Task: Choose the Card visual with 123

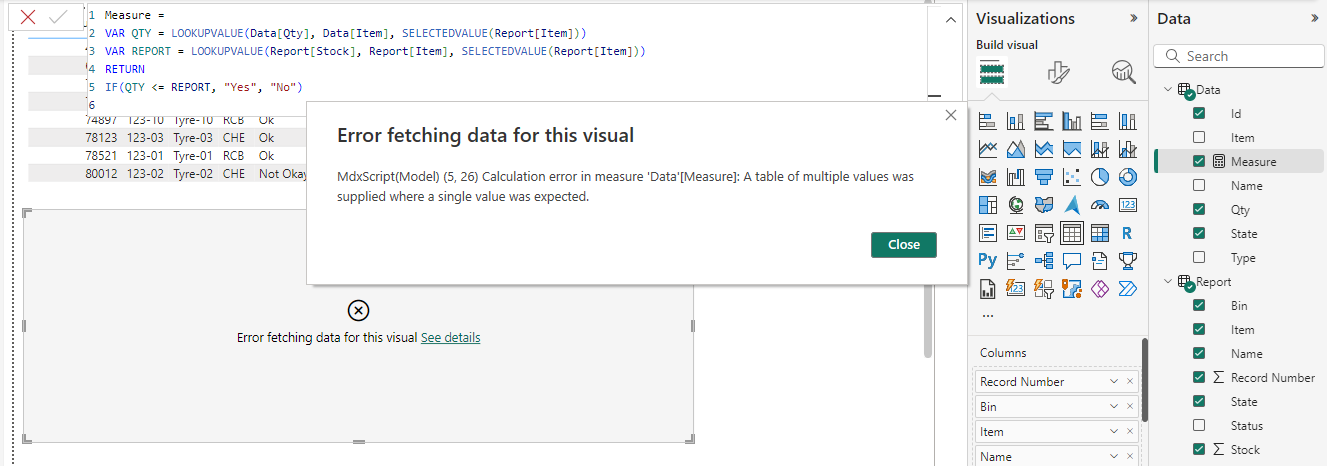Action: pyautogui.click(x=1128, y=205)
